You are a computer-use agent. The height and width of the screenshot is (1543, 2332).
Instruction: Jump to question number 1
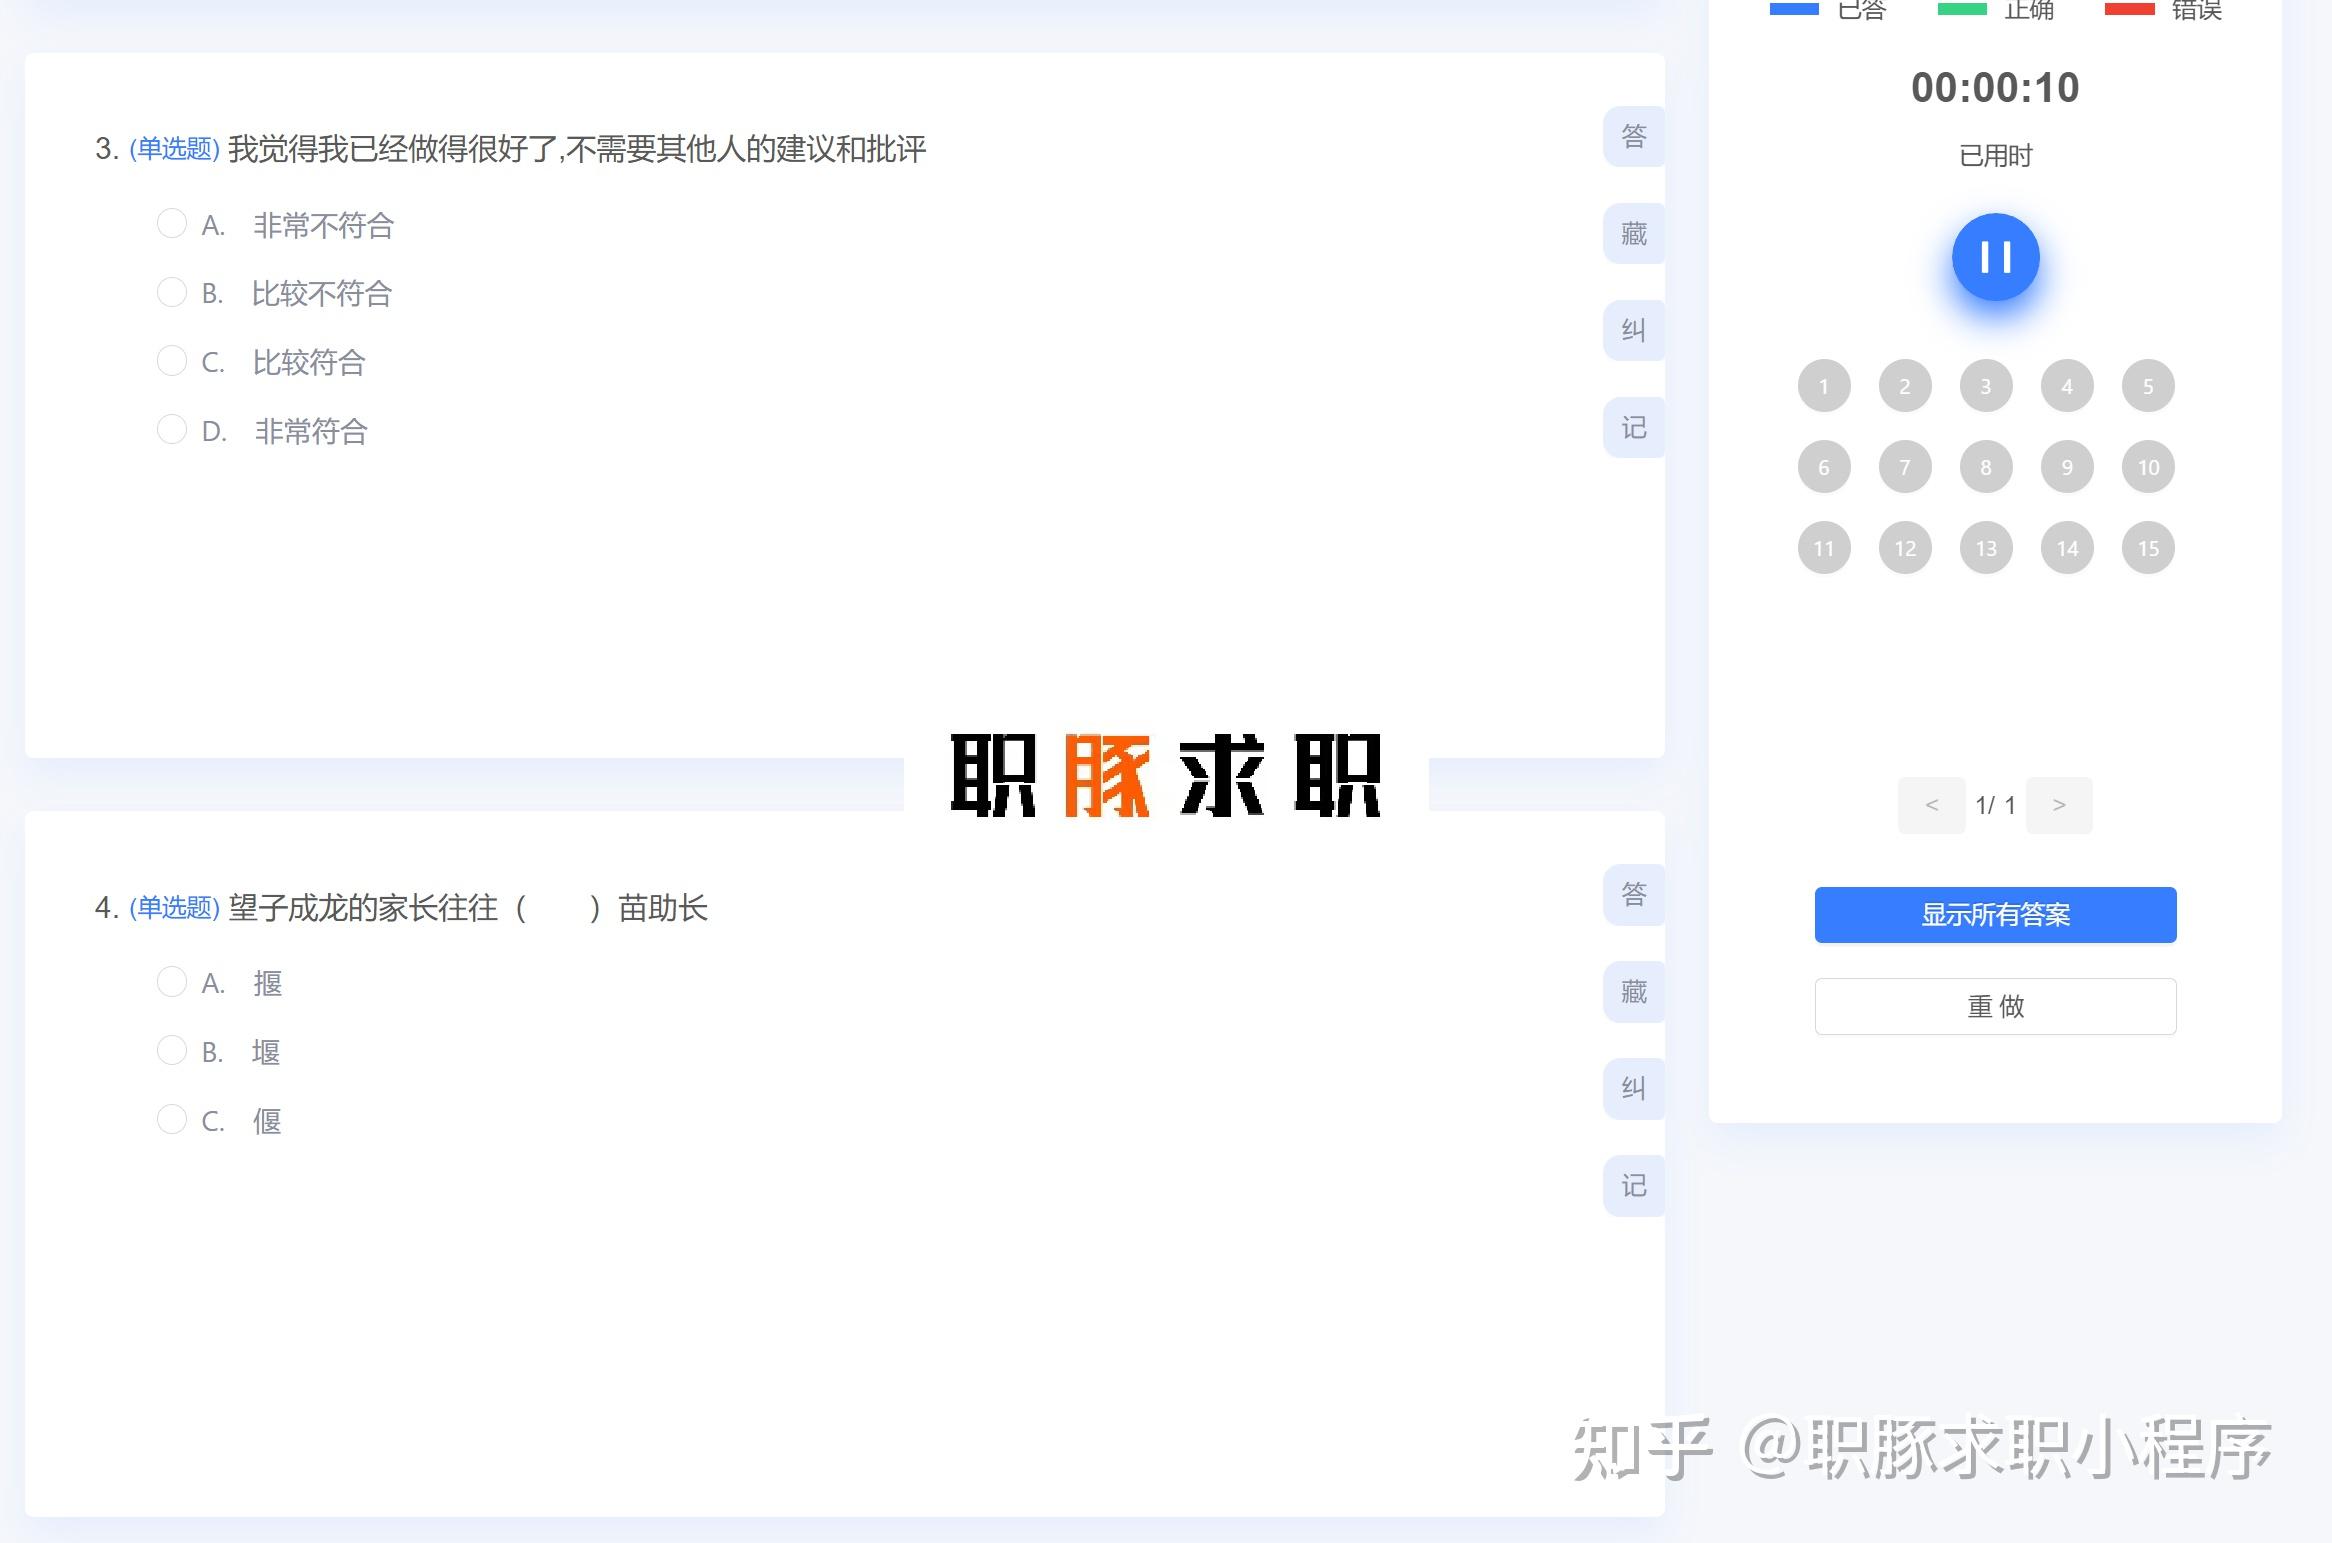[1824, 386]
